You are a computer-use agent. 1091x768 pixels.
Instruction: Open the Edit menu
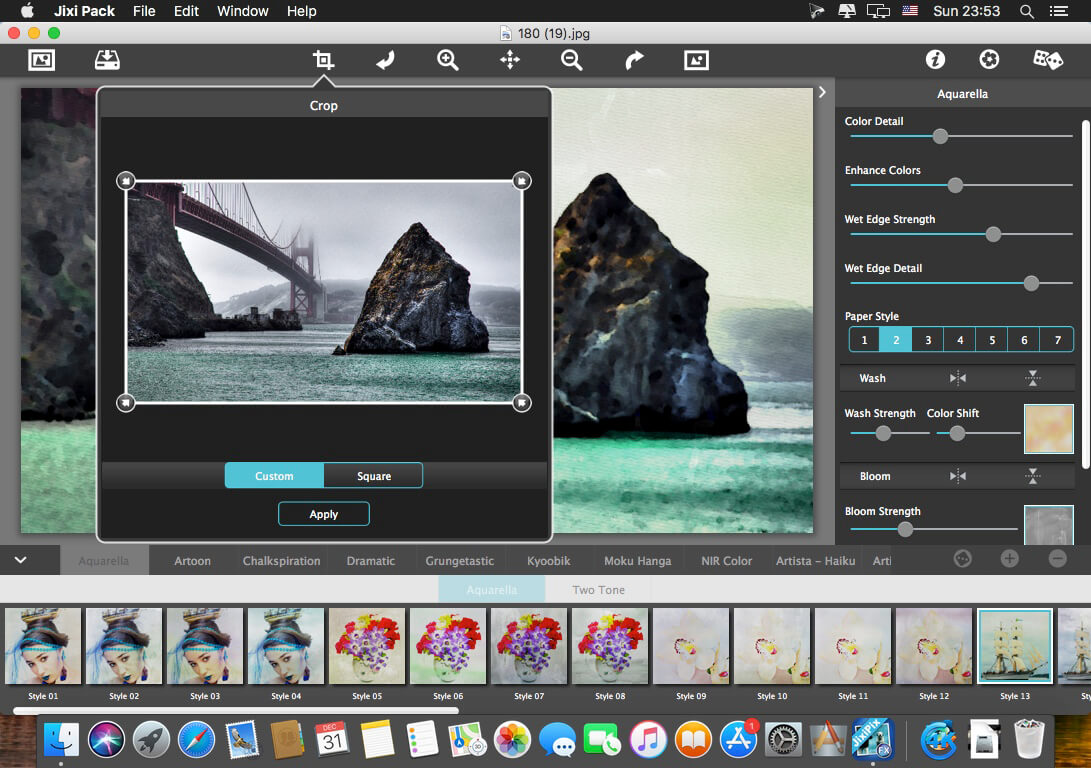click(x=186, y=11)
